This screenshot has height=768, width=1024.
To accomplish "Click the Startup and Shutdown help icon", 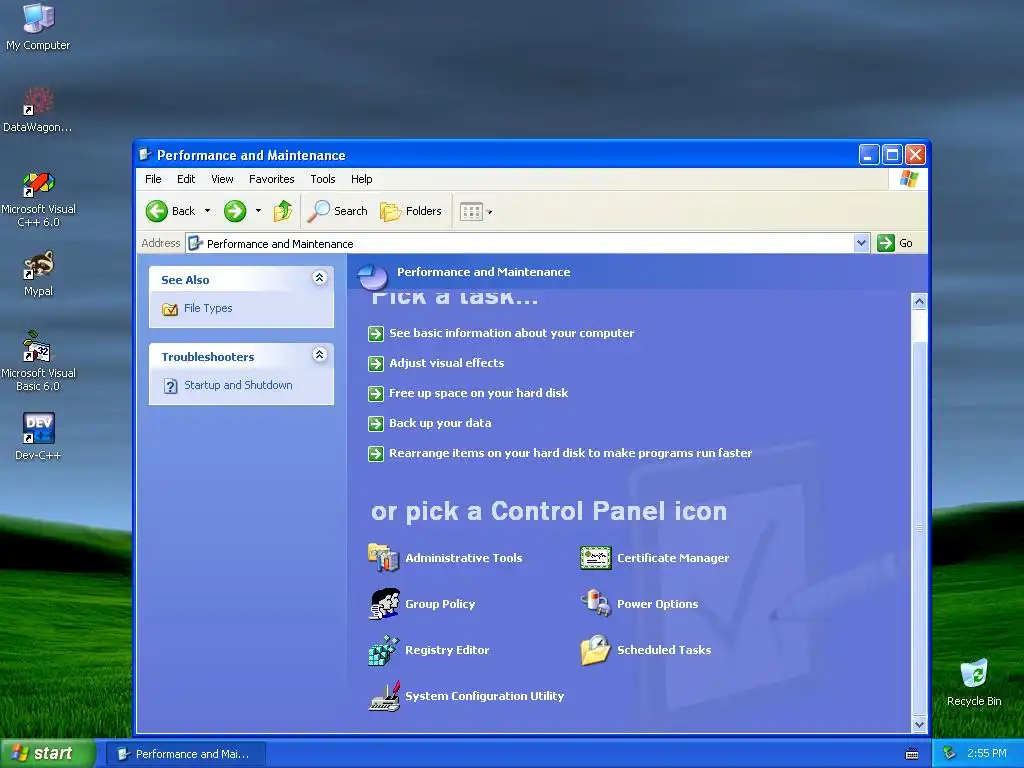I will 170,386.
